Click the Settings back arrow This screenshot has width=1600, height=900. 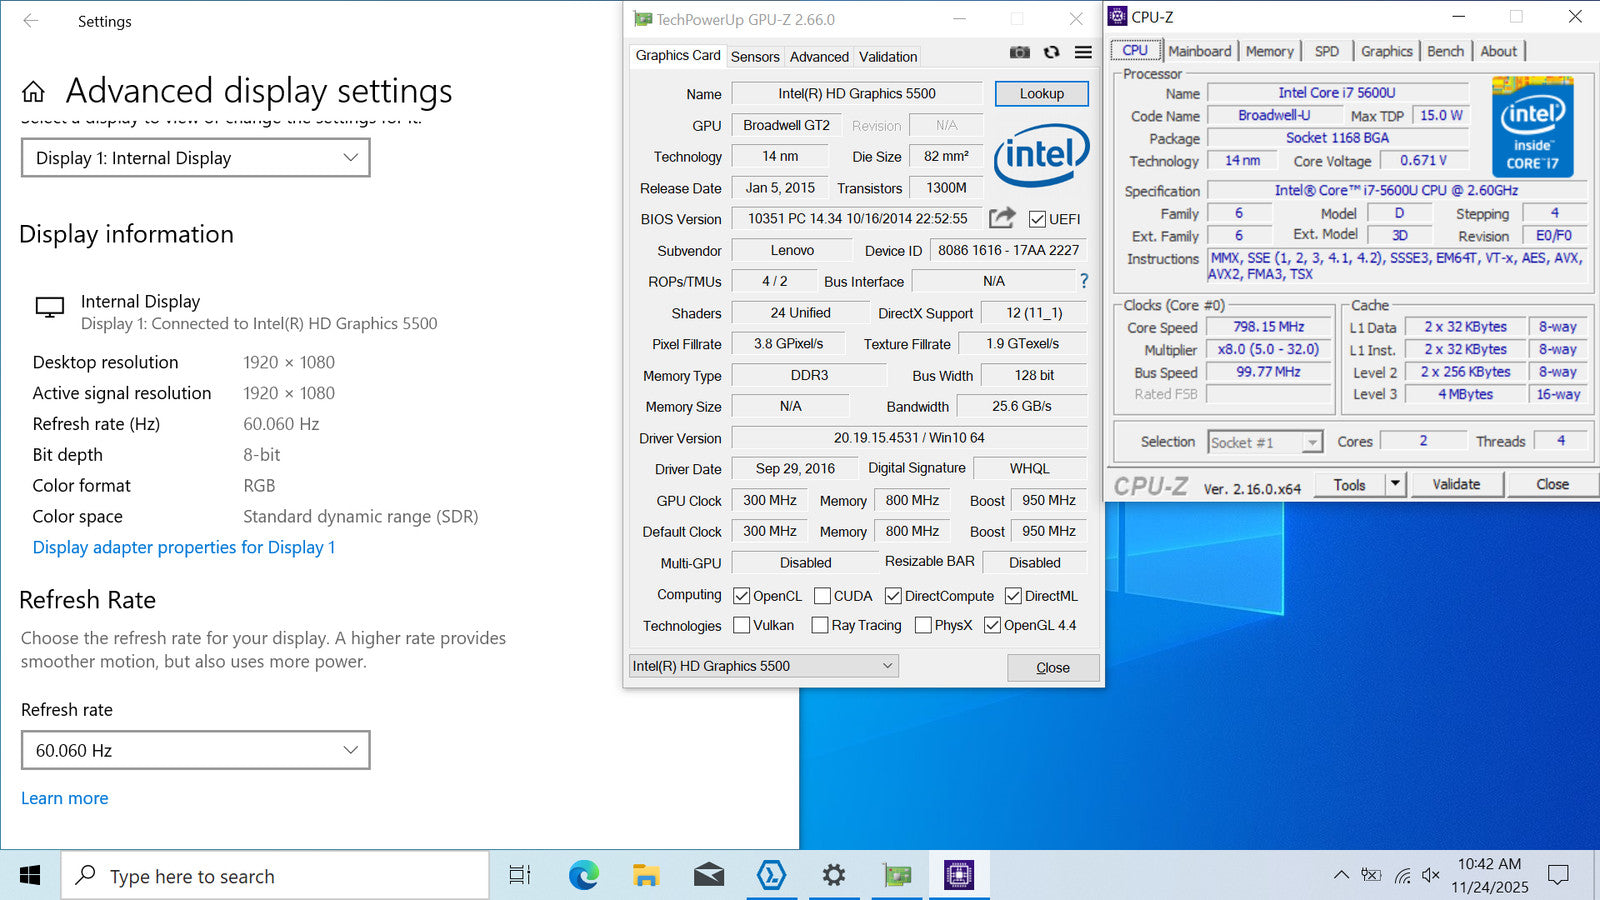(31, 21)
